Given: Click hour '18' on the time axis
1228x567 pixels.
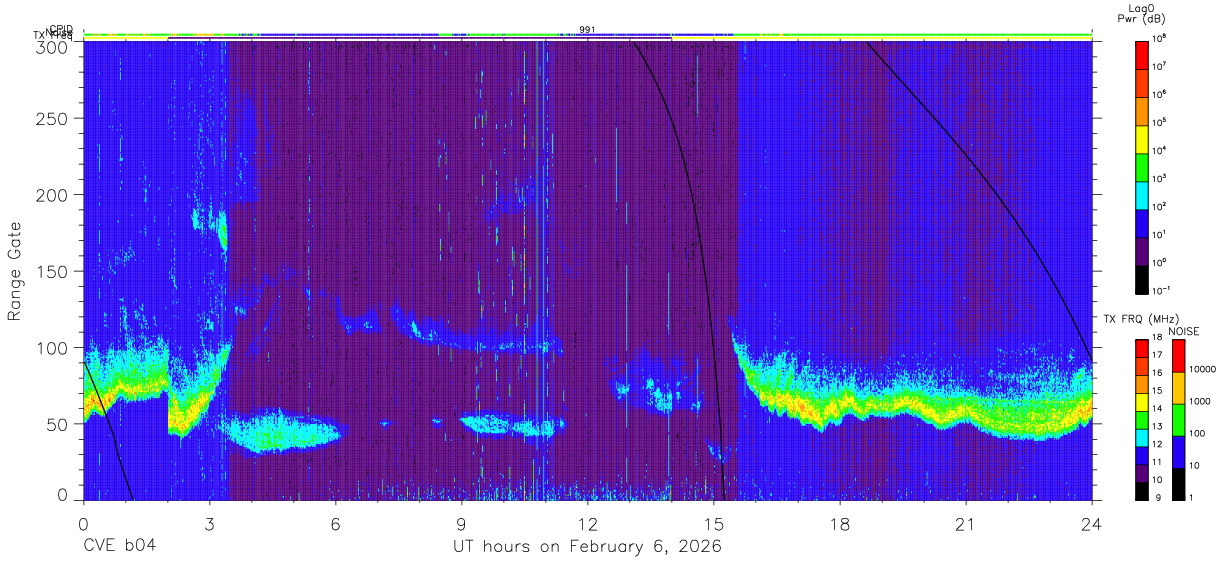Looking at the screenshot, I should click(x=839, y=523).
